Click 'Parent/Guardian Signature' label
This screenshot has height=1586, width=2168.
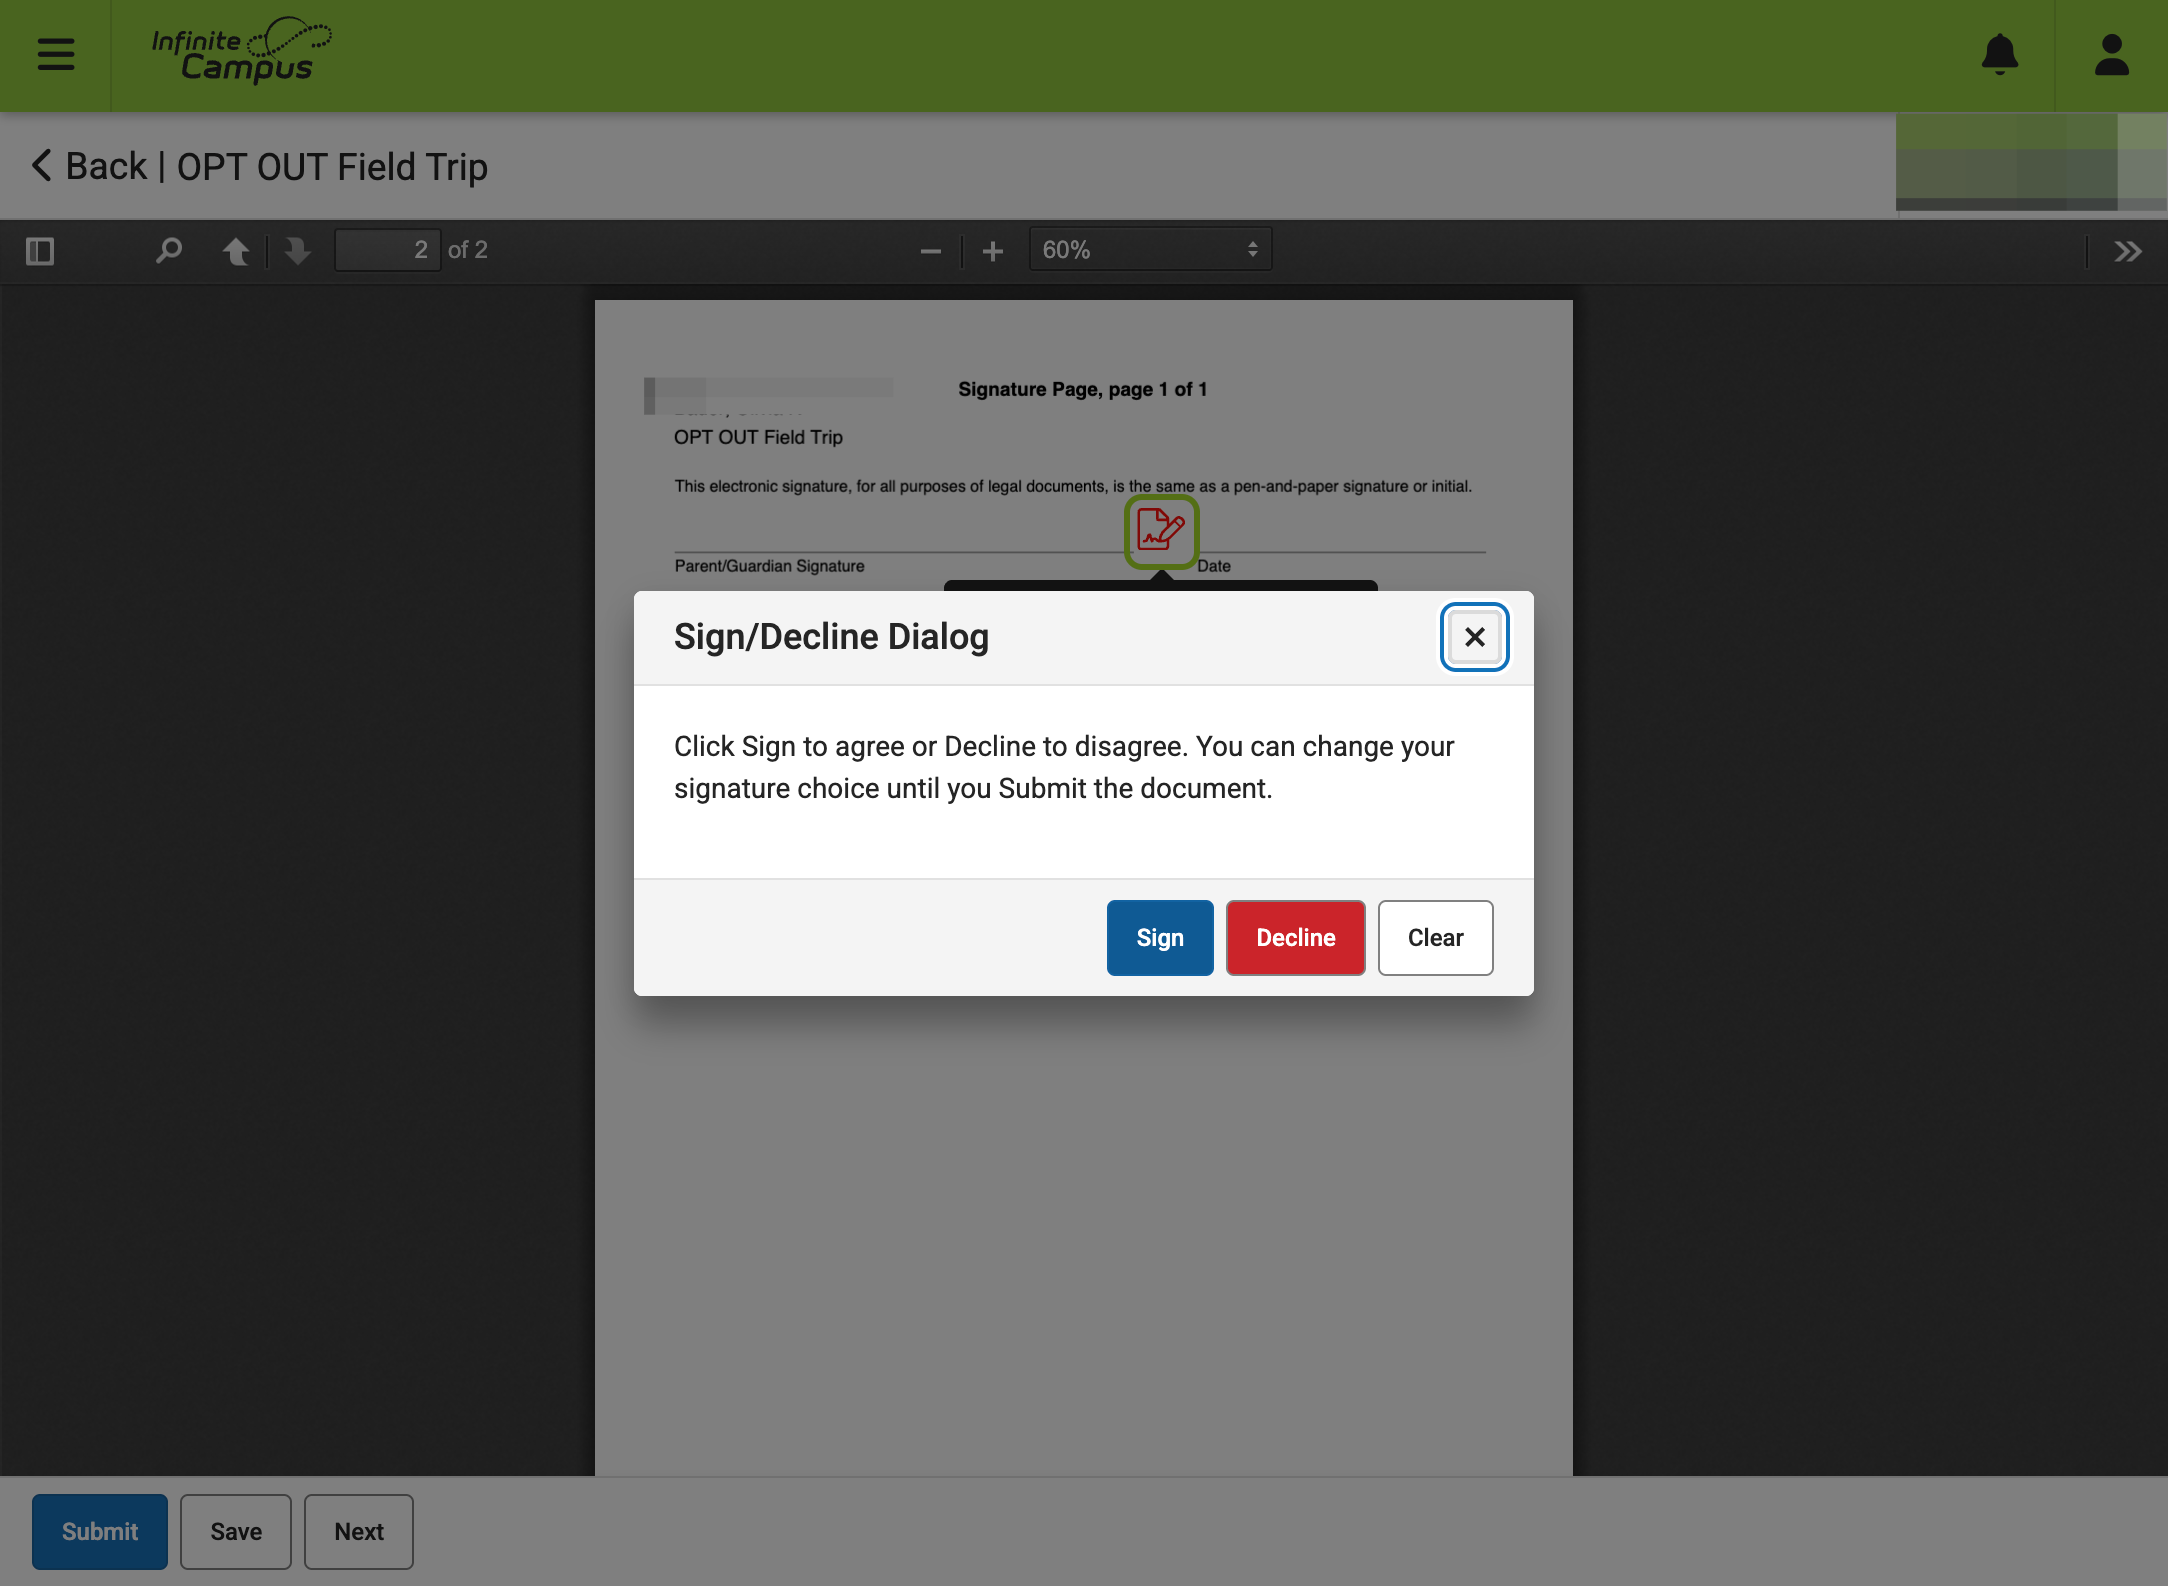coord(769,566)
